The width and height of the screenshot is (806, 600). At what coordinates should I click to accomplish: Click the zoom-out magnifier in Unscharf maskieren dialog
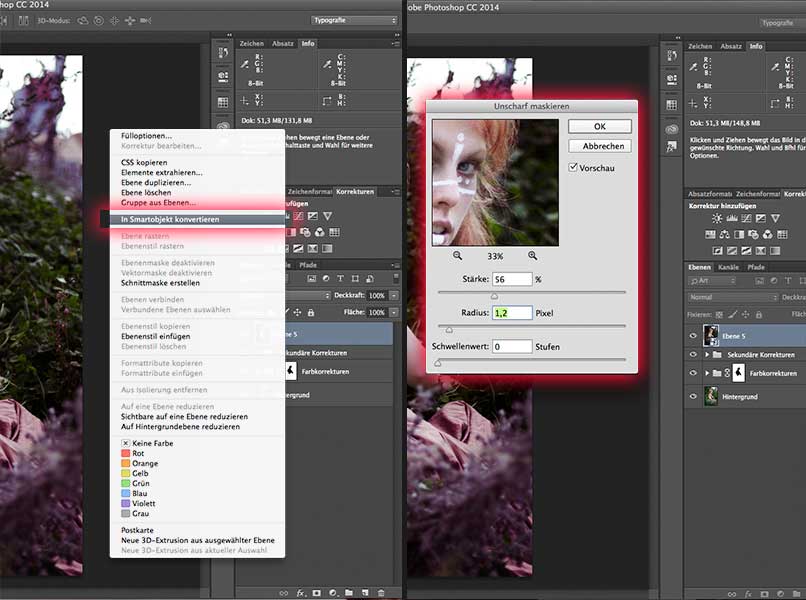(458, 256)
